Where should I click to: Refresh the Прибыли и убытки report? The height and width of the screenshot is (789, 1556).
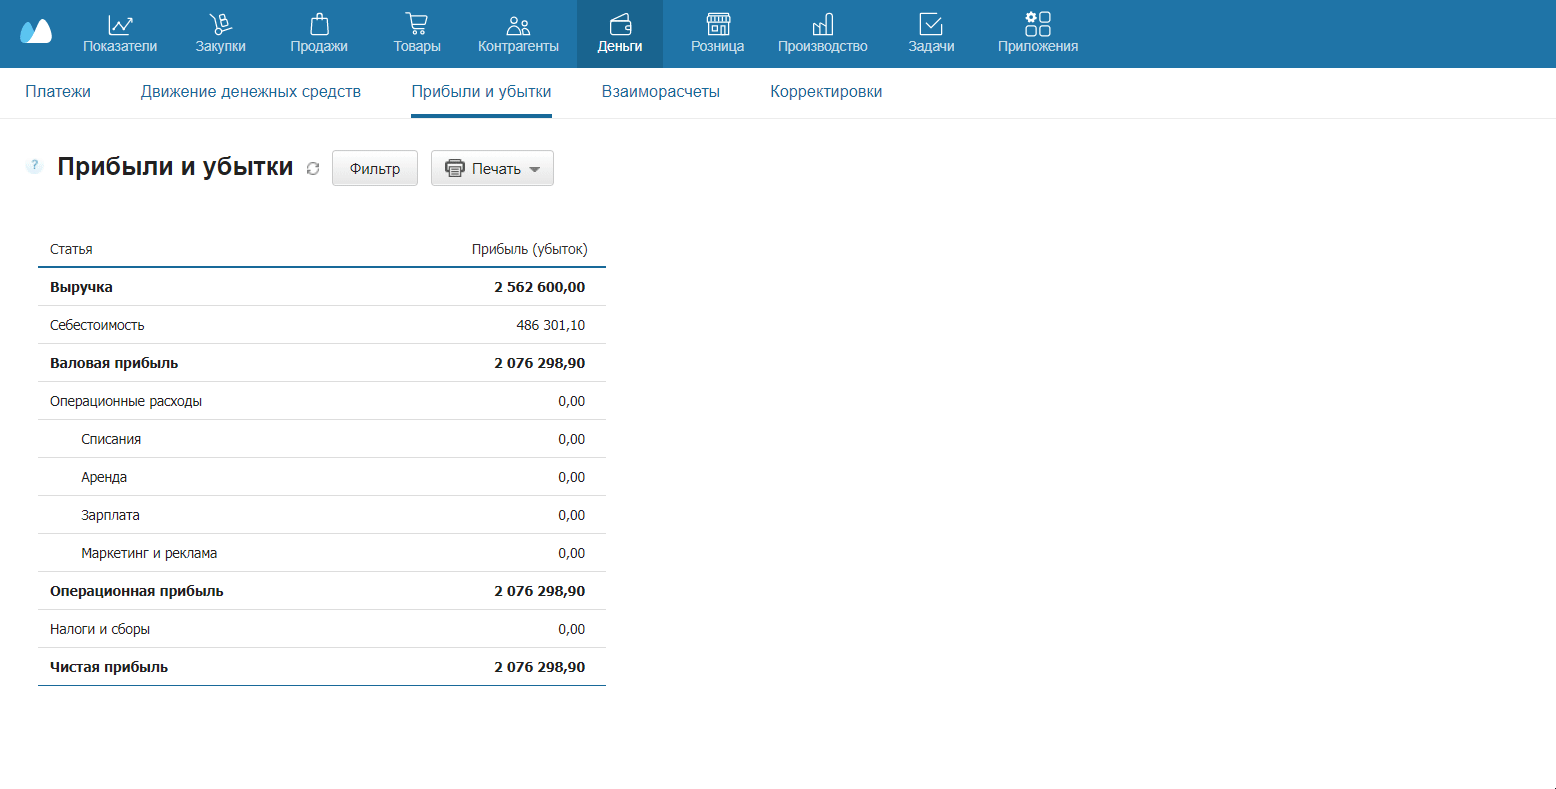[313, 169]
